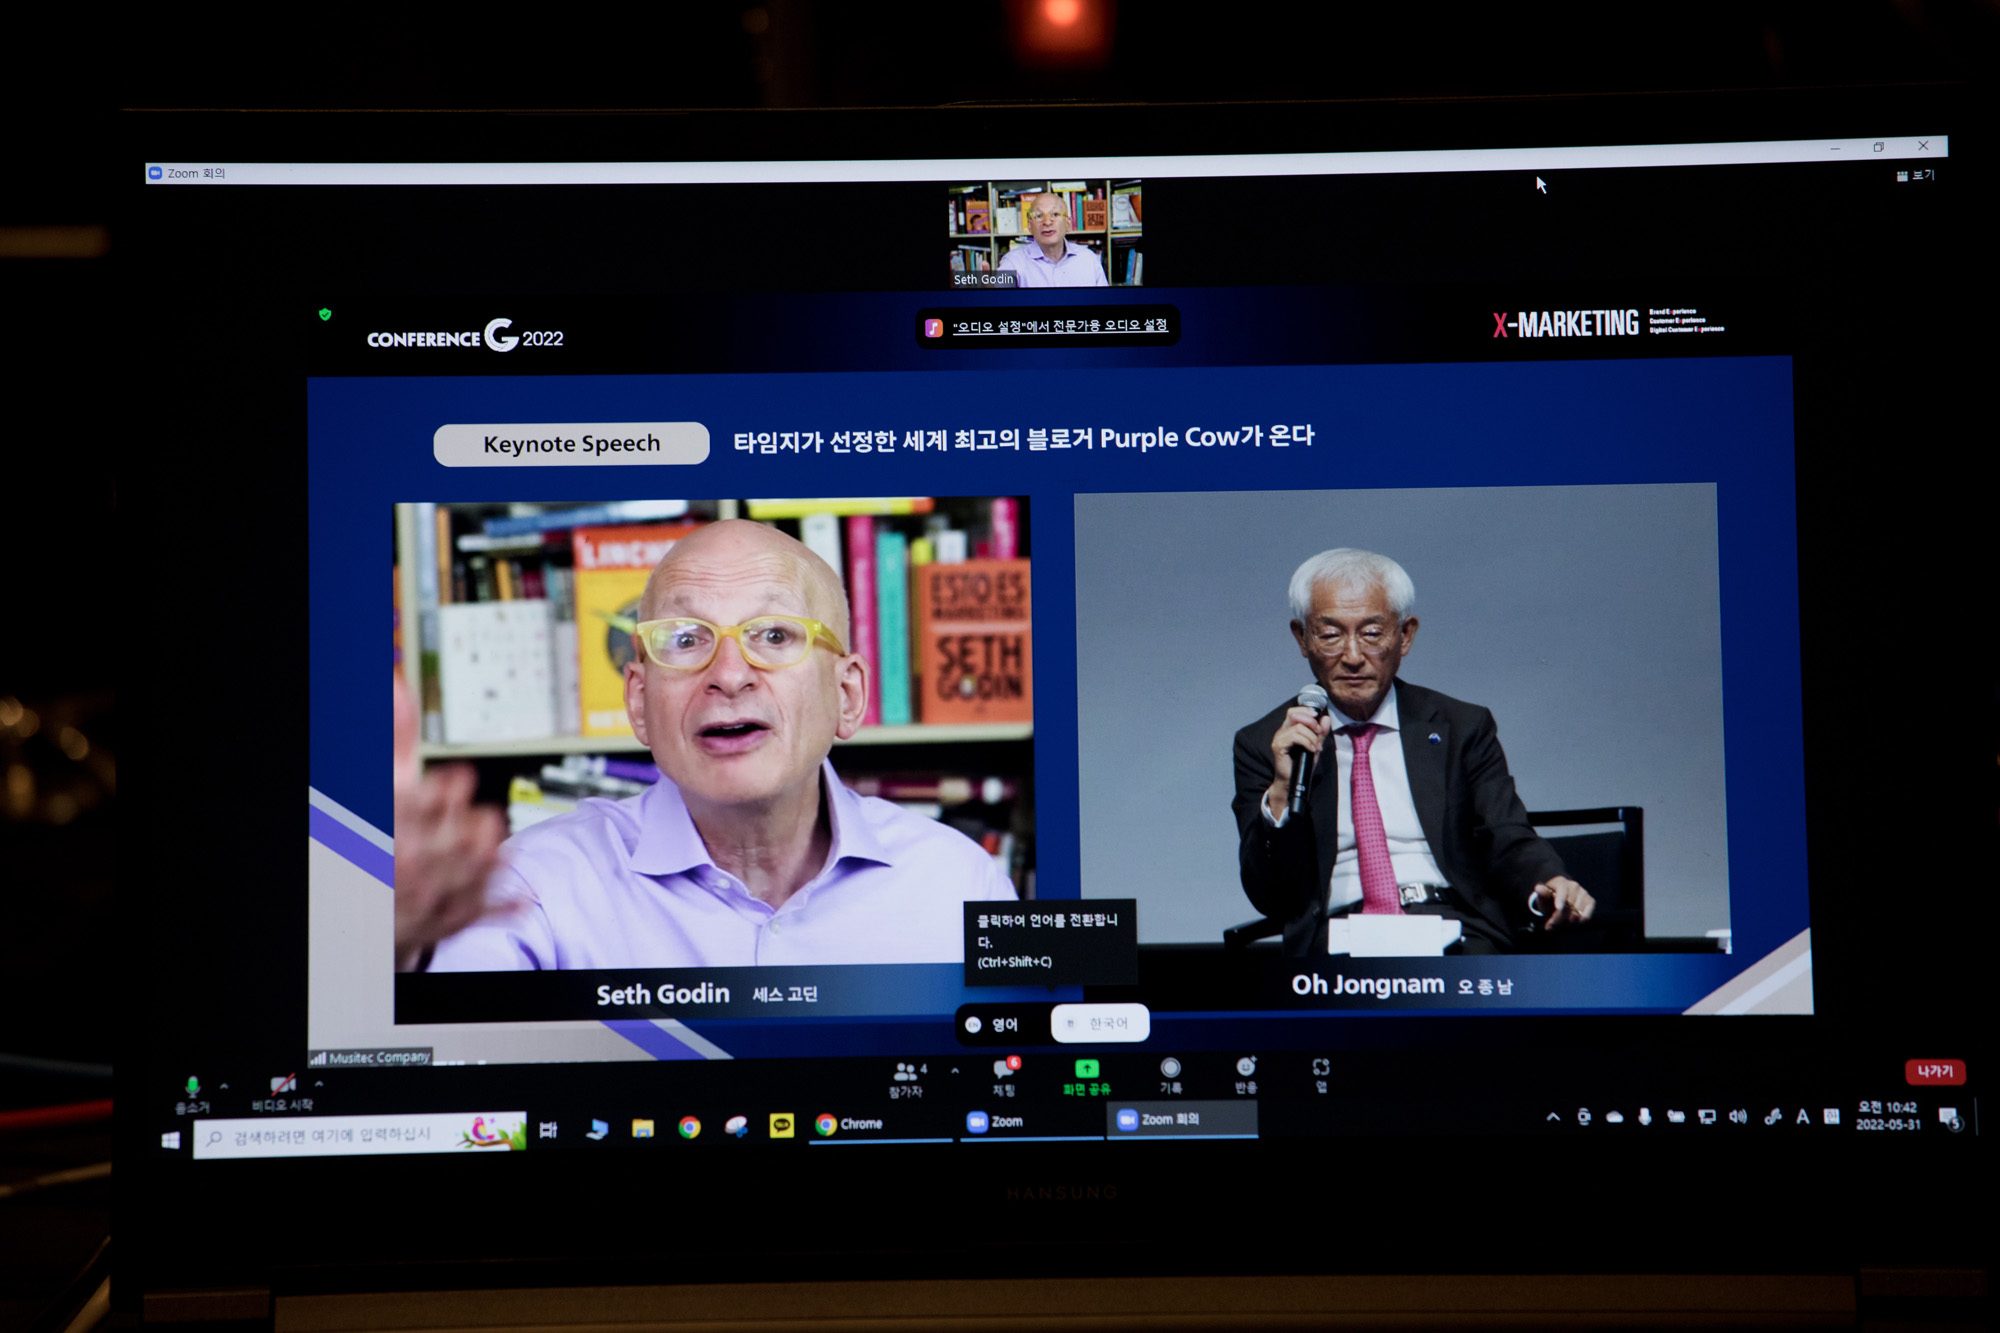This screenshot has width=2000, height=1333.
Task: Select the Zoom 회의 taskbar button
Action: [1182, 1119]
